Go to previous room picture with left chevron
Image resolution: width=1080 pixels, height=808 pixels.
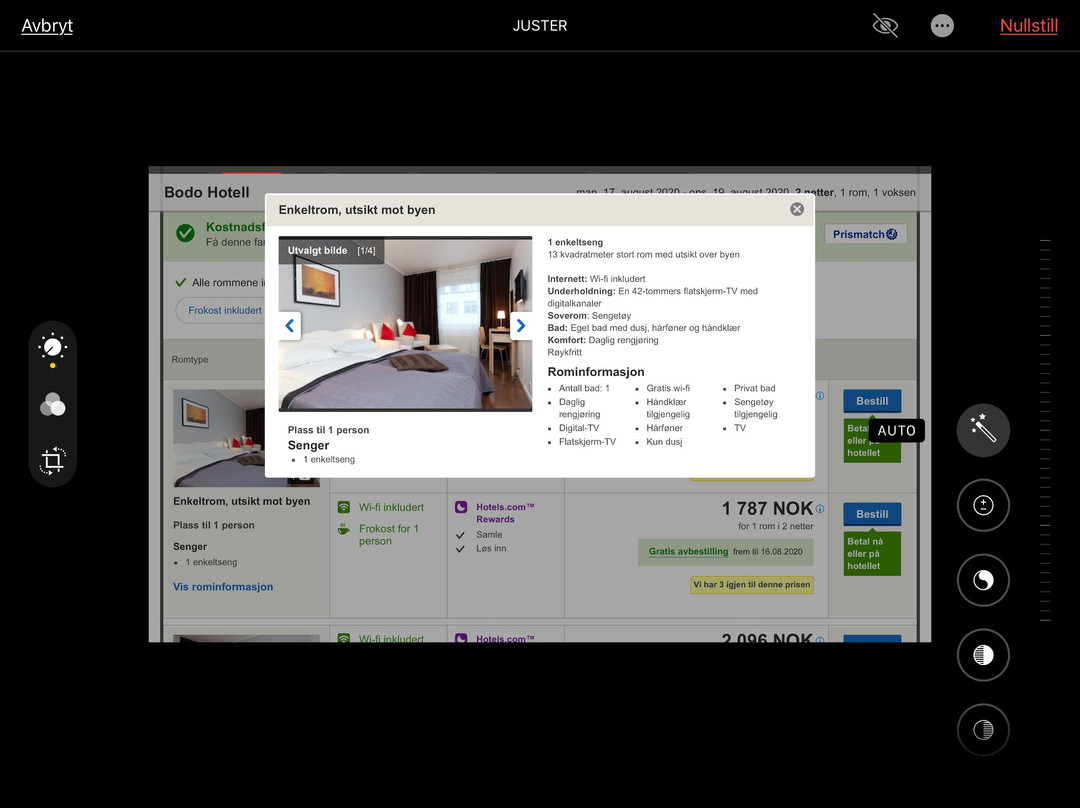tap(290, 326)
